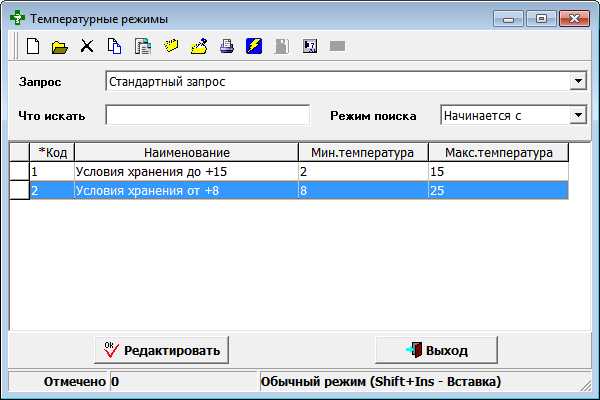Sort by the *Код column header

[x=52, y=152]
